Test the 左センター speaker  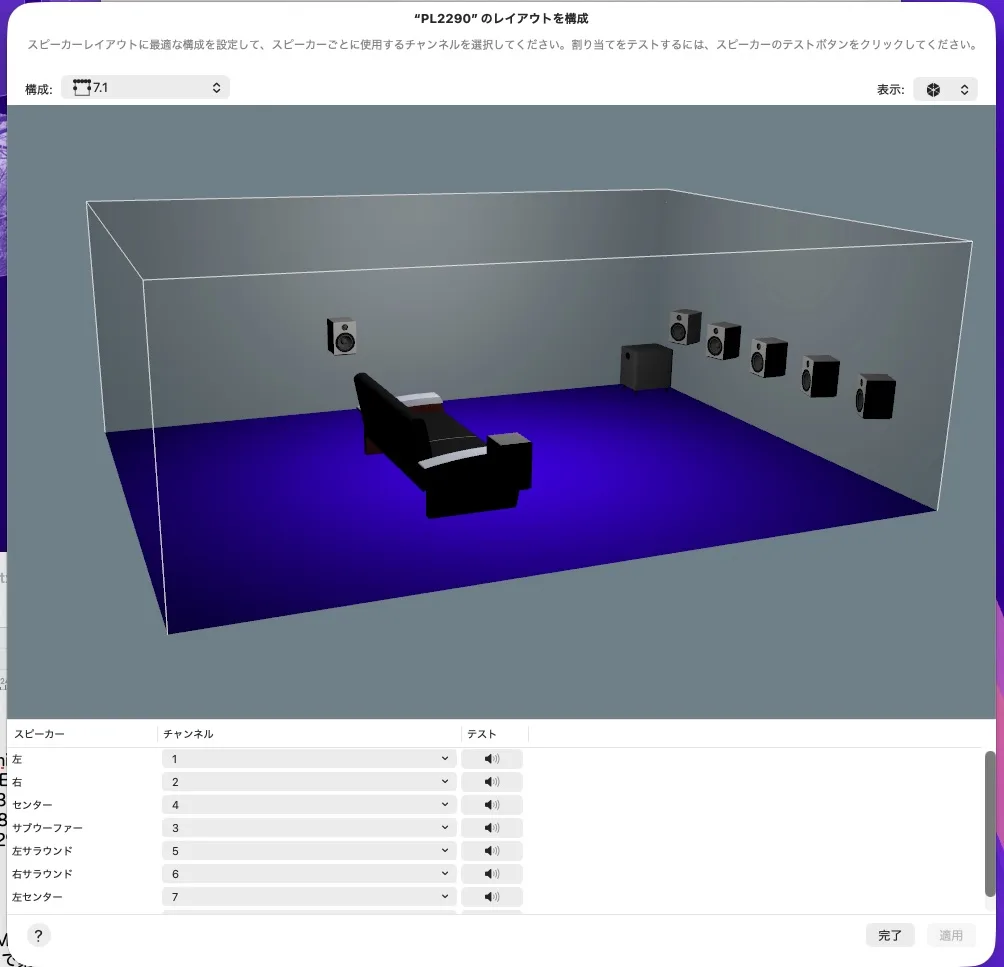tap(491, 897)
